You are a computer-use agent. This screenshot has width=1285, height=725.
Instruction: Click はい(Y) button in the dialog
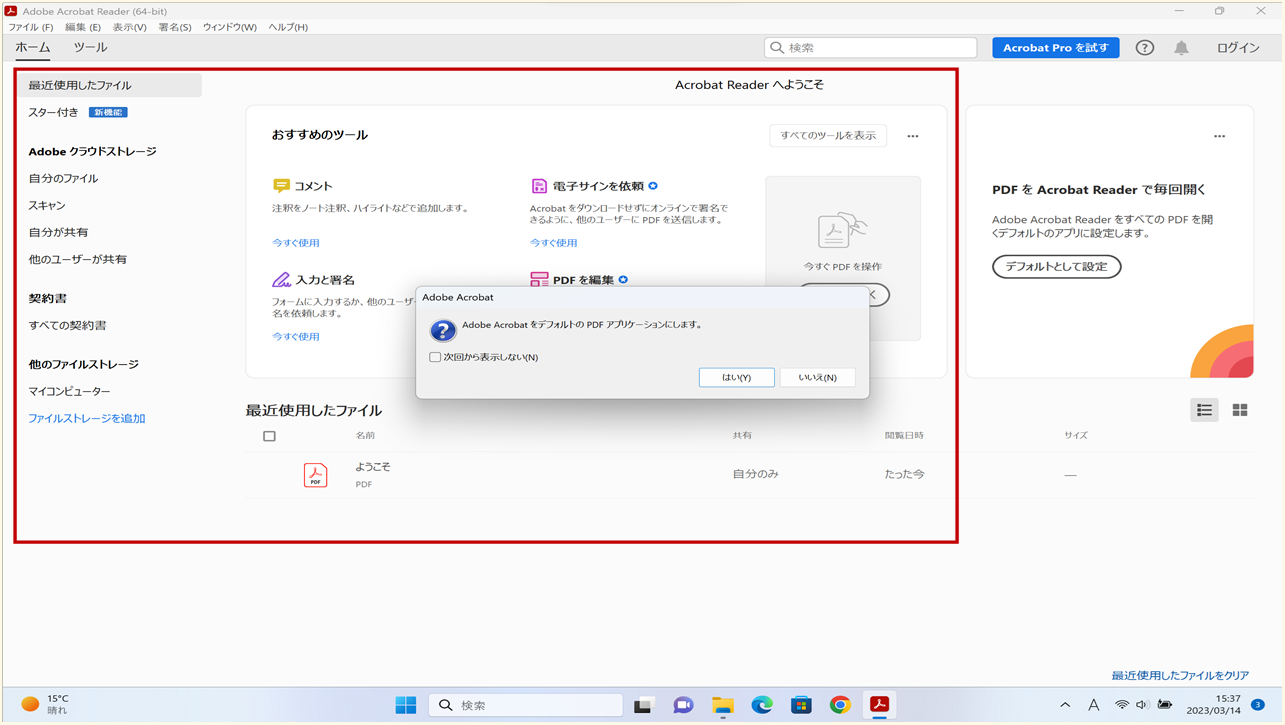737,377
